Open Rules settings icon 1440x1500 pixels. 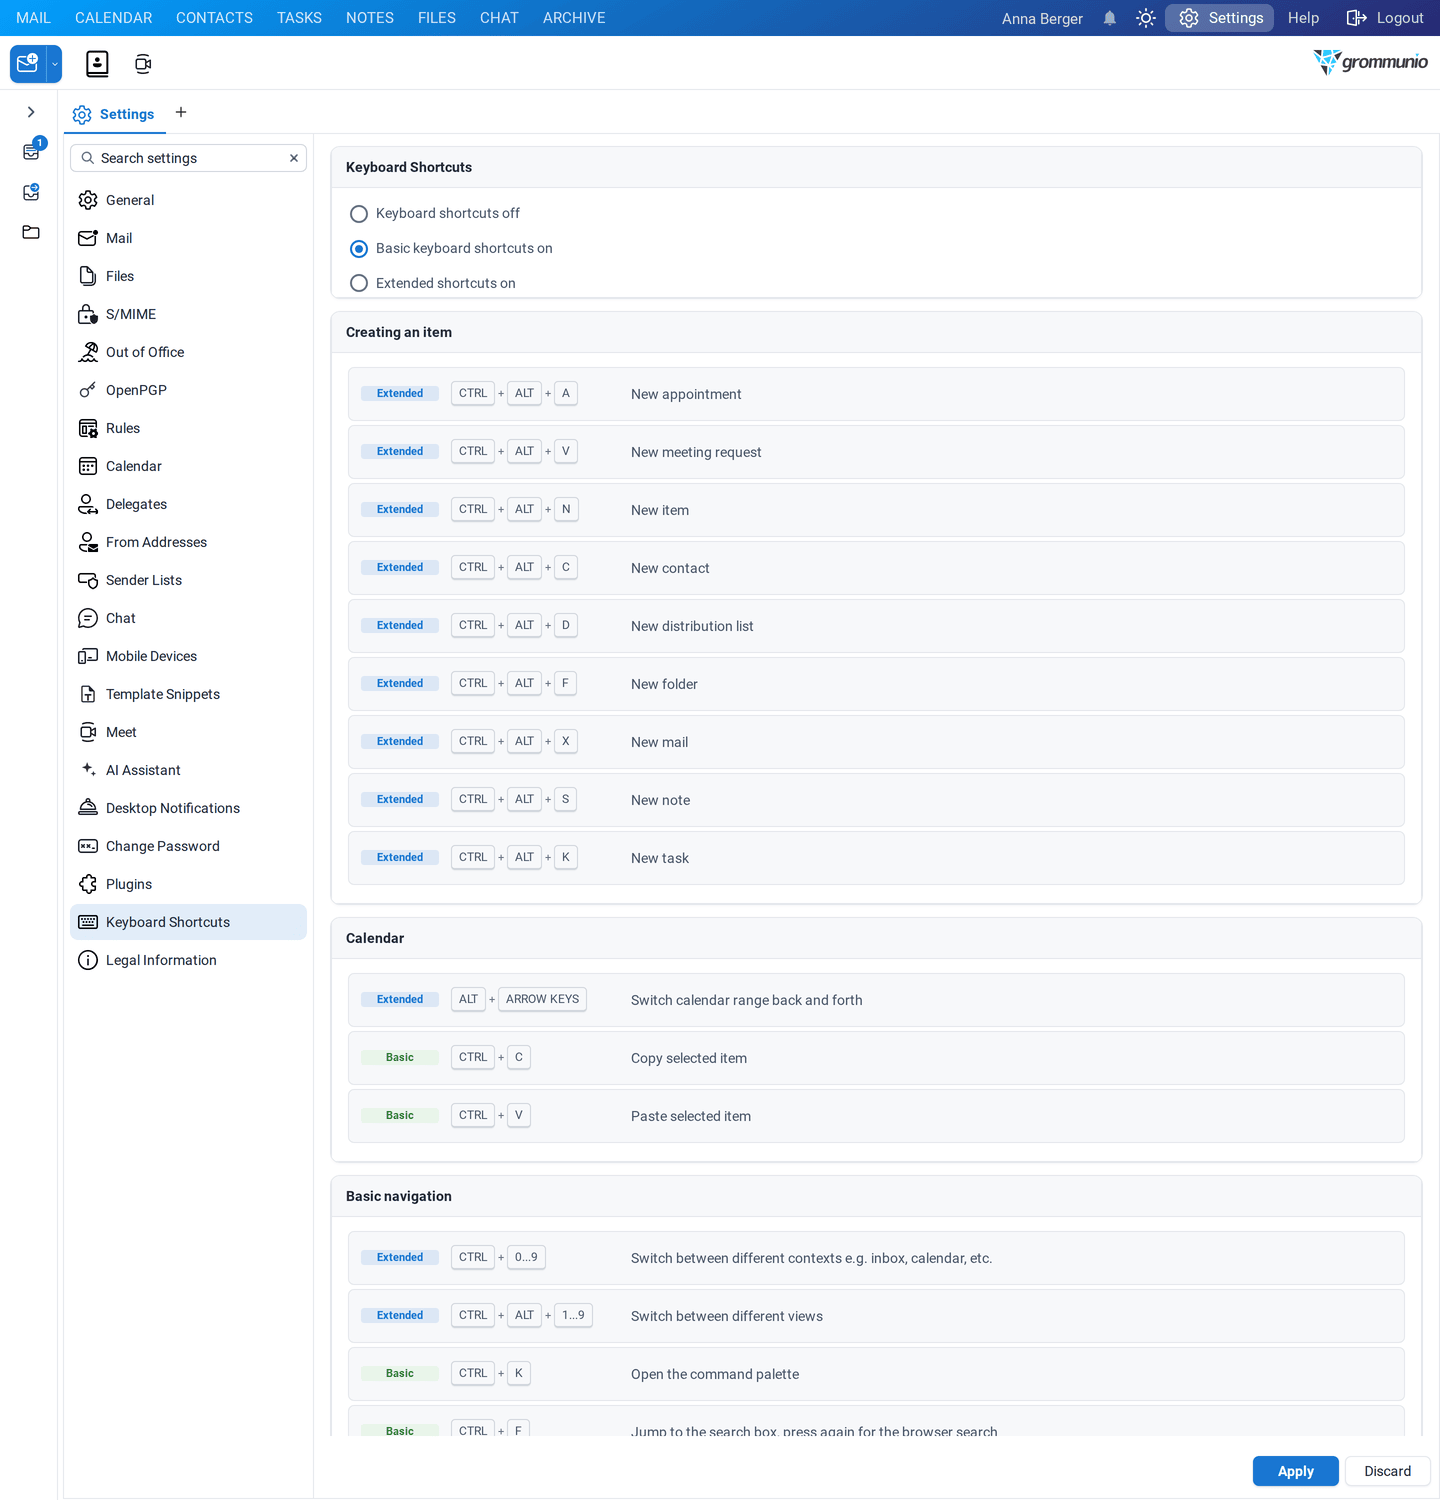click(88, 428)
